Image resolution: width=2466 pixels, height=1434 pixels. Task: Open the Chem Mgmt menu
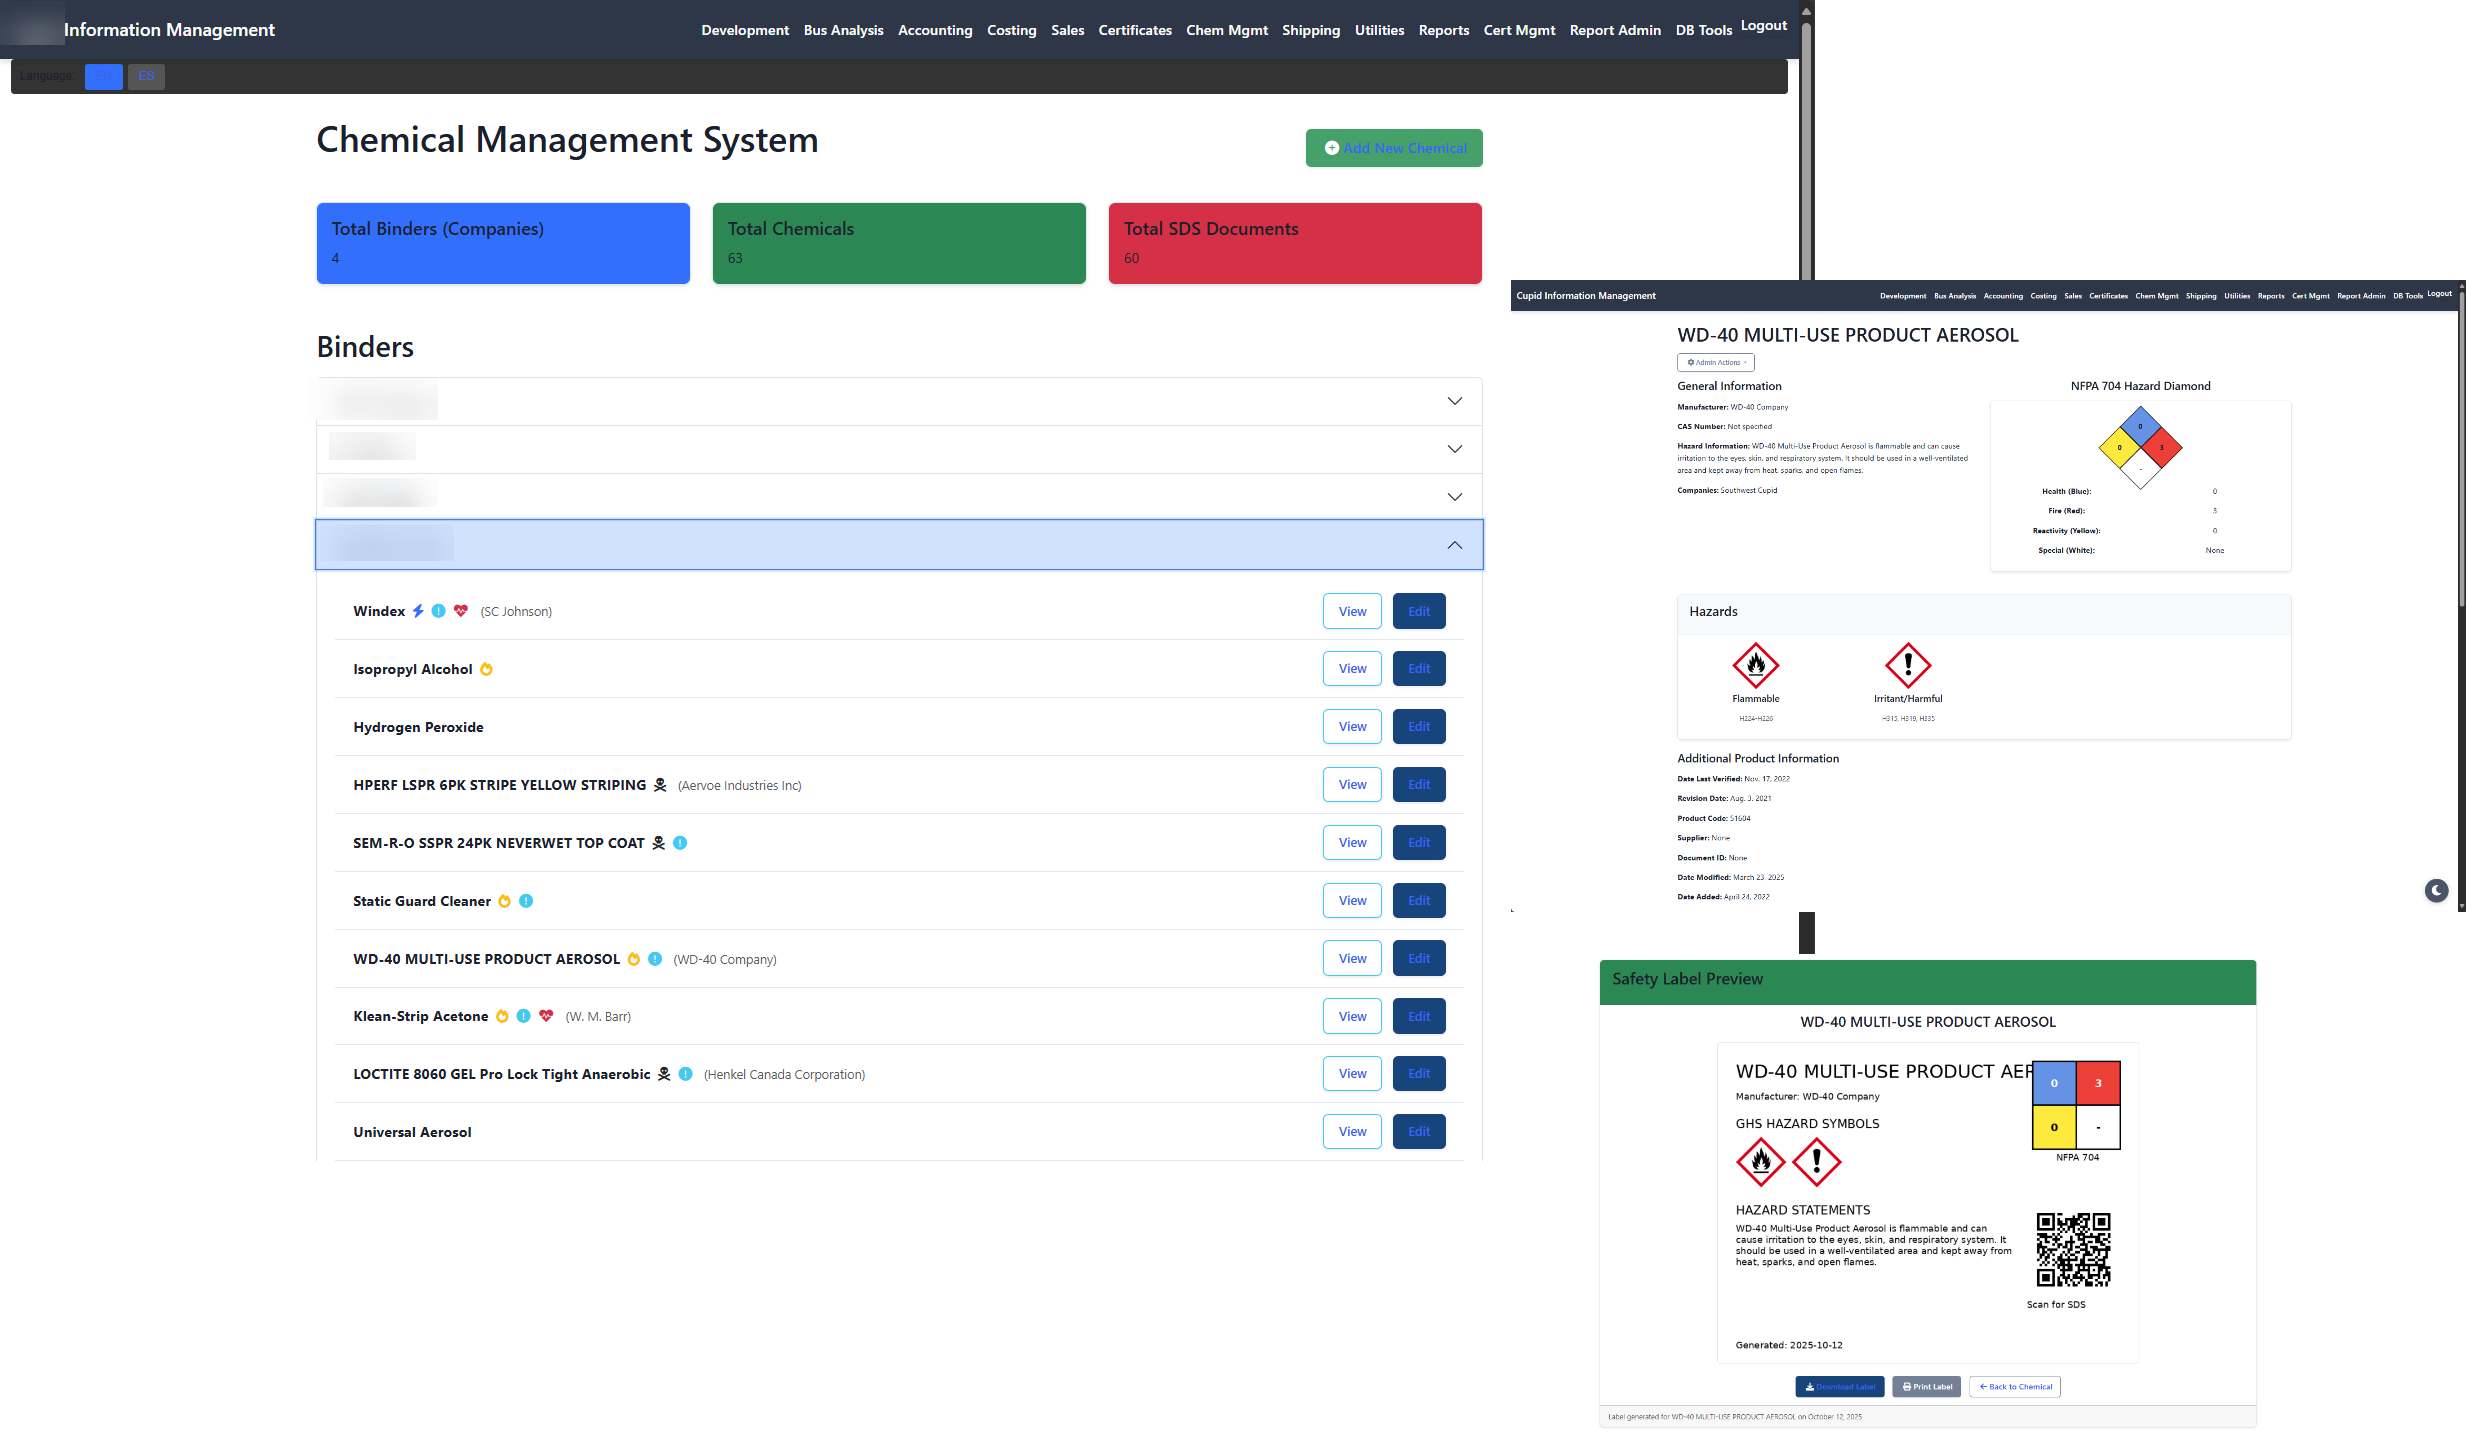1227,30
